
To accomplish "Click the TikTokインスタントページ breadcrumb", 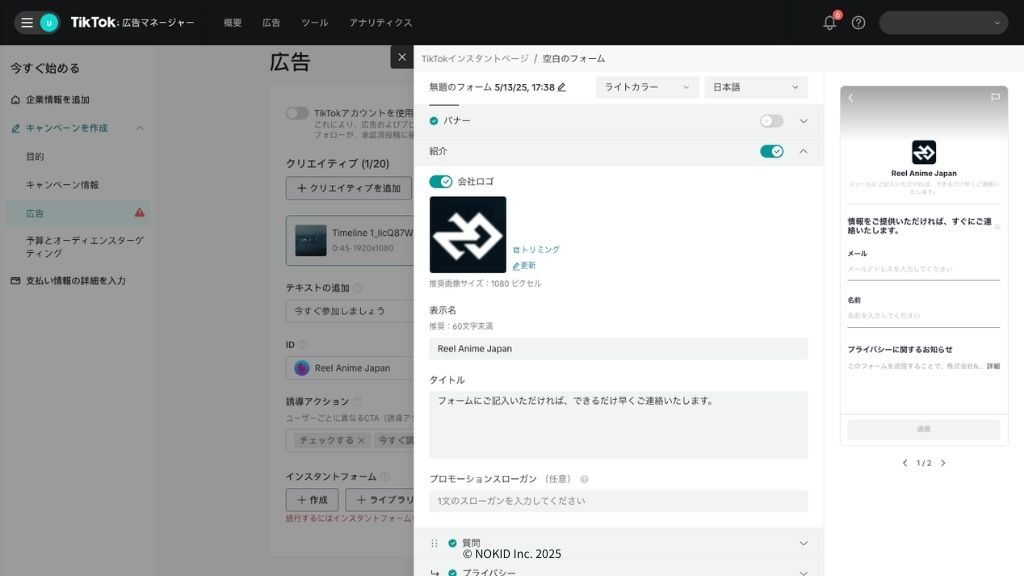I will point(475,59).
